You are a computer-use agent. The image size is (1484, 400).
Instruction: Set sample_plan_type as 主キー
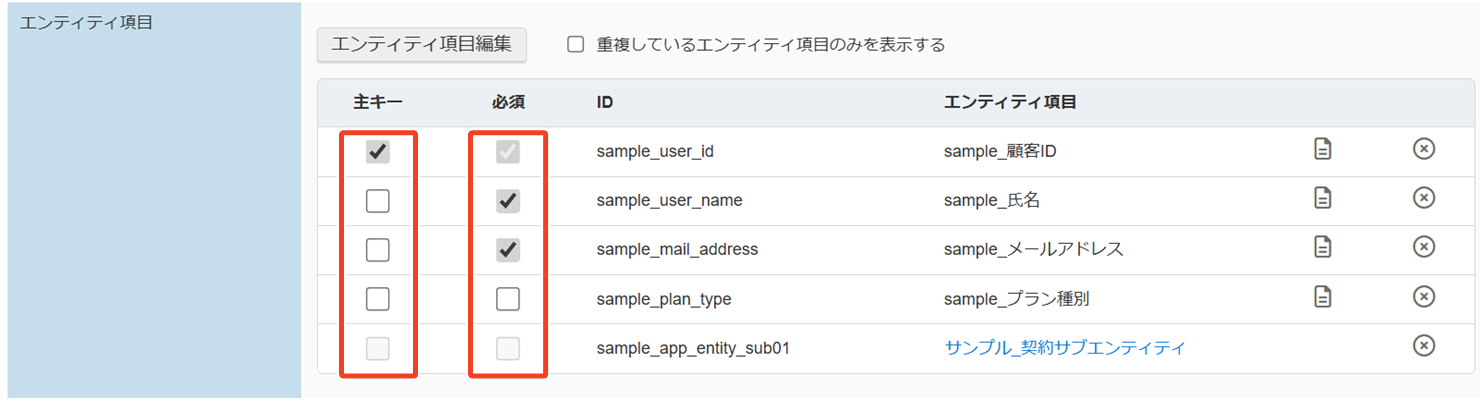tap(378, 299)
